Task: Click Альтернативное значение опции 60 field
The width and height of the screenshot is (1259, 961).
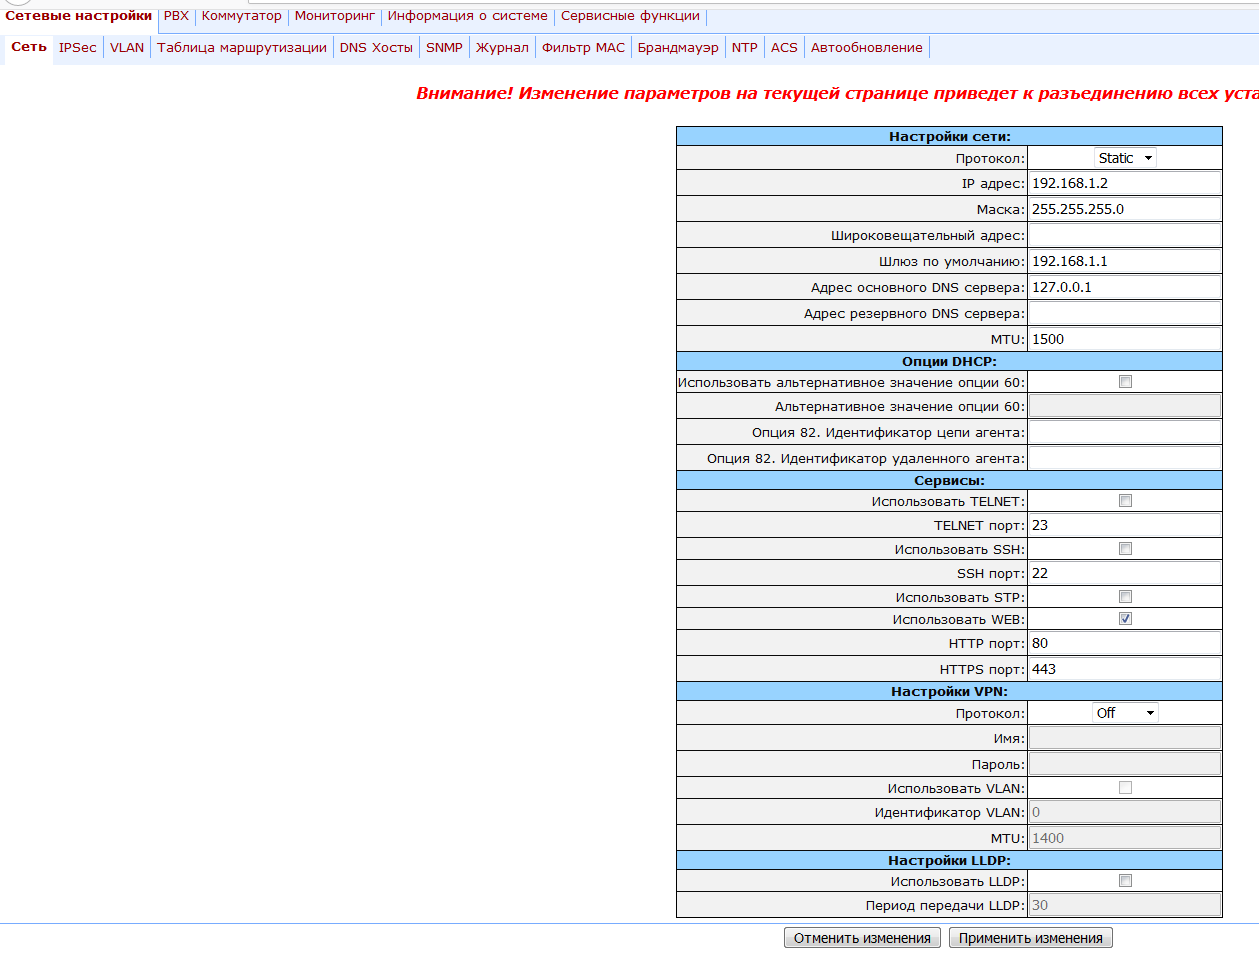Action: point(1125,406)
